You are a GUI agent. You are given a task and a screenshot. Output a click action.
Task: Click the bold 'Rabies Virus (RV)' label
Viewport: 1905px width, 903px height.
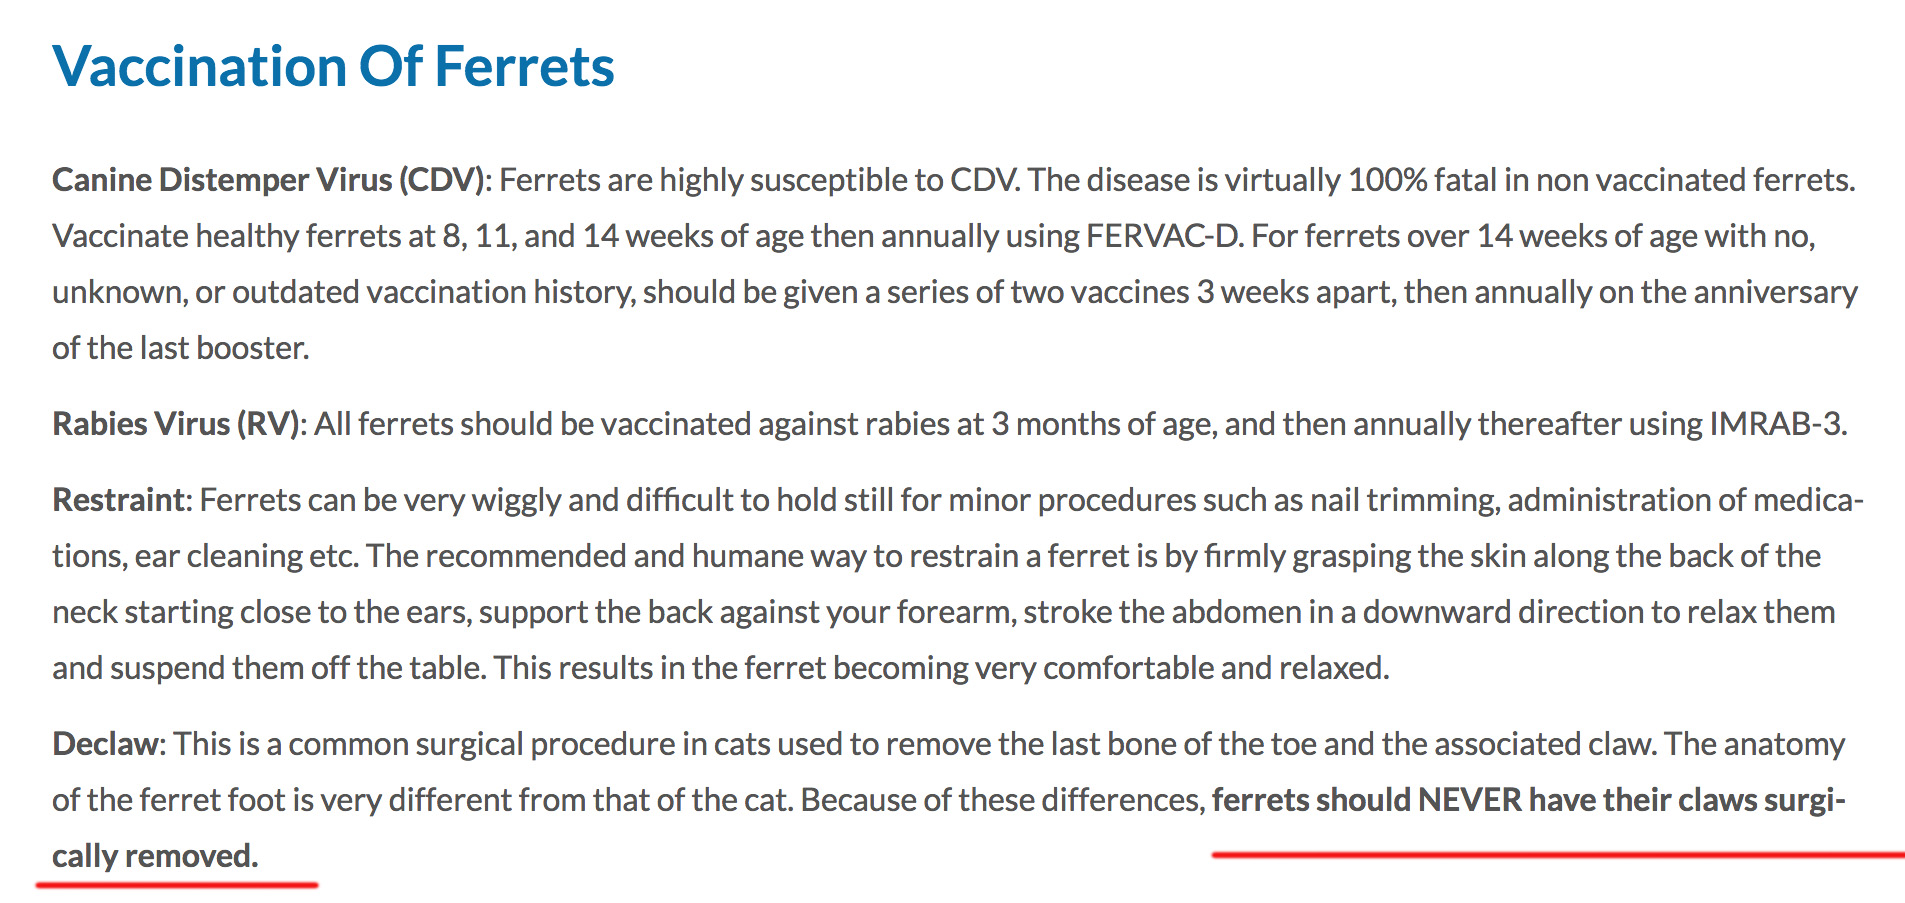176,424
